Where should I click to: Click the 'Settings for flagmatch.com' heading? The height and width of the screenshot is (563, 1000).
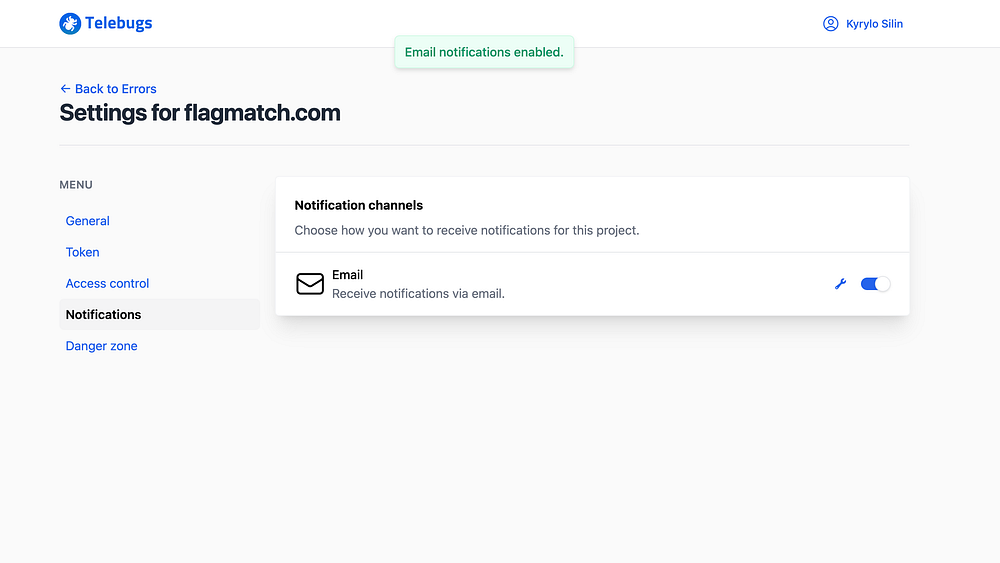coord(200,113)
